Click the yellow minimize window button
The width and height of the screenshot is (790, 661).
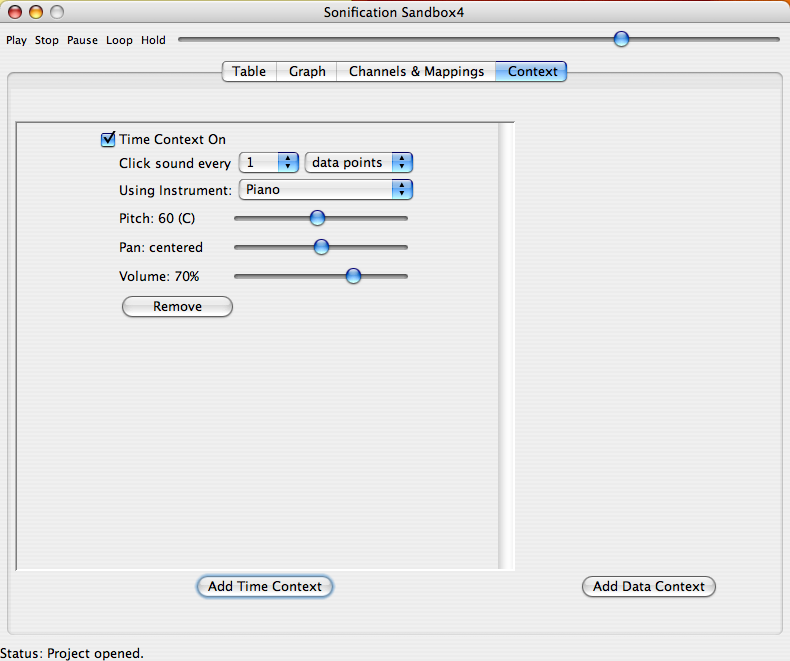36,12
